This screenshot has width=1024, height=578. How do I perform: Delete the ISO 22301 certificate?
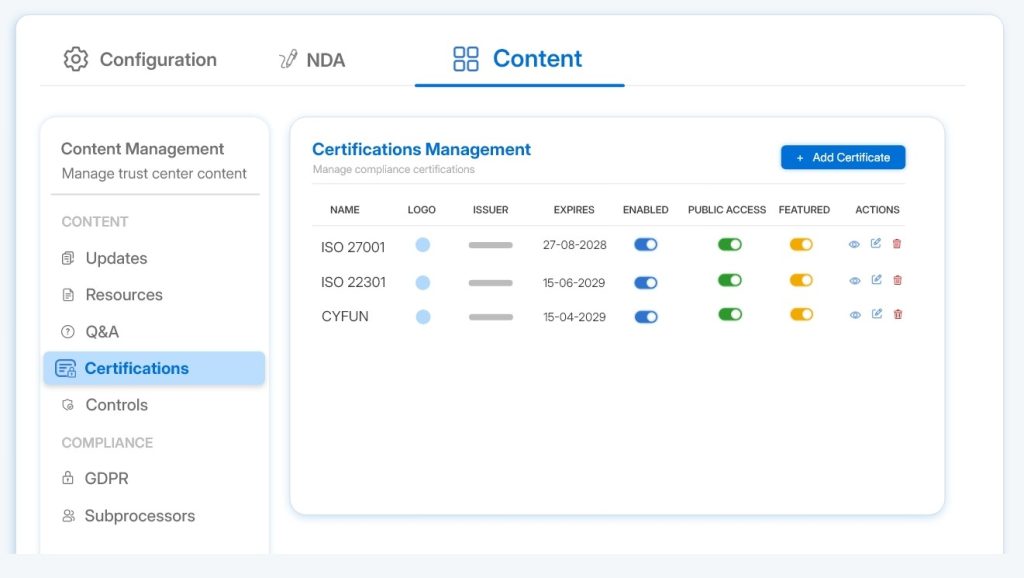point(897,280)
